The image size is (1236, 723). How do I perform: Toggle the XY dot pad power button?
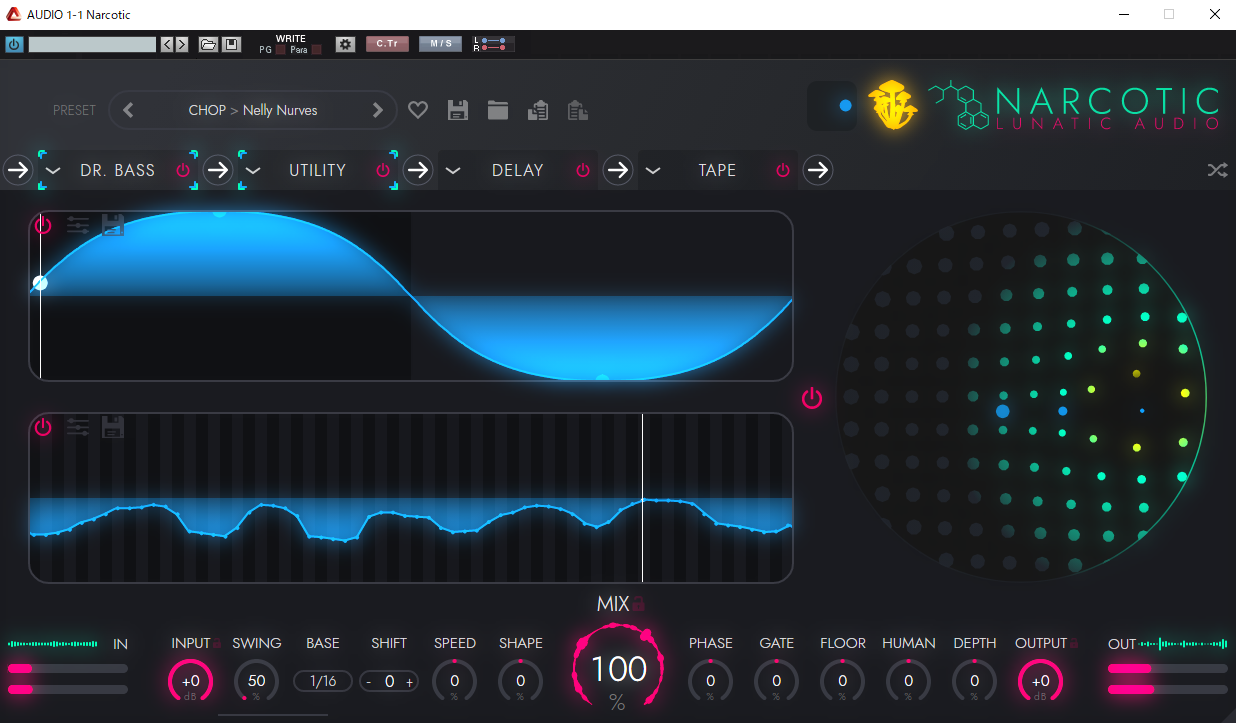click(x=812, y=399)
